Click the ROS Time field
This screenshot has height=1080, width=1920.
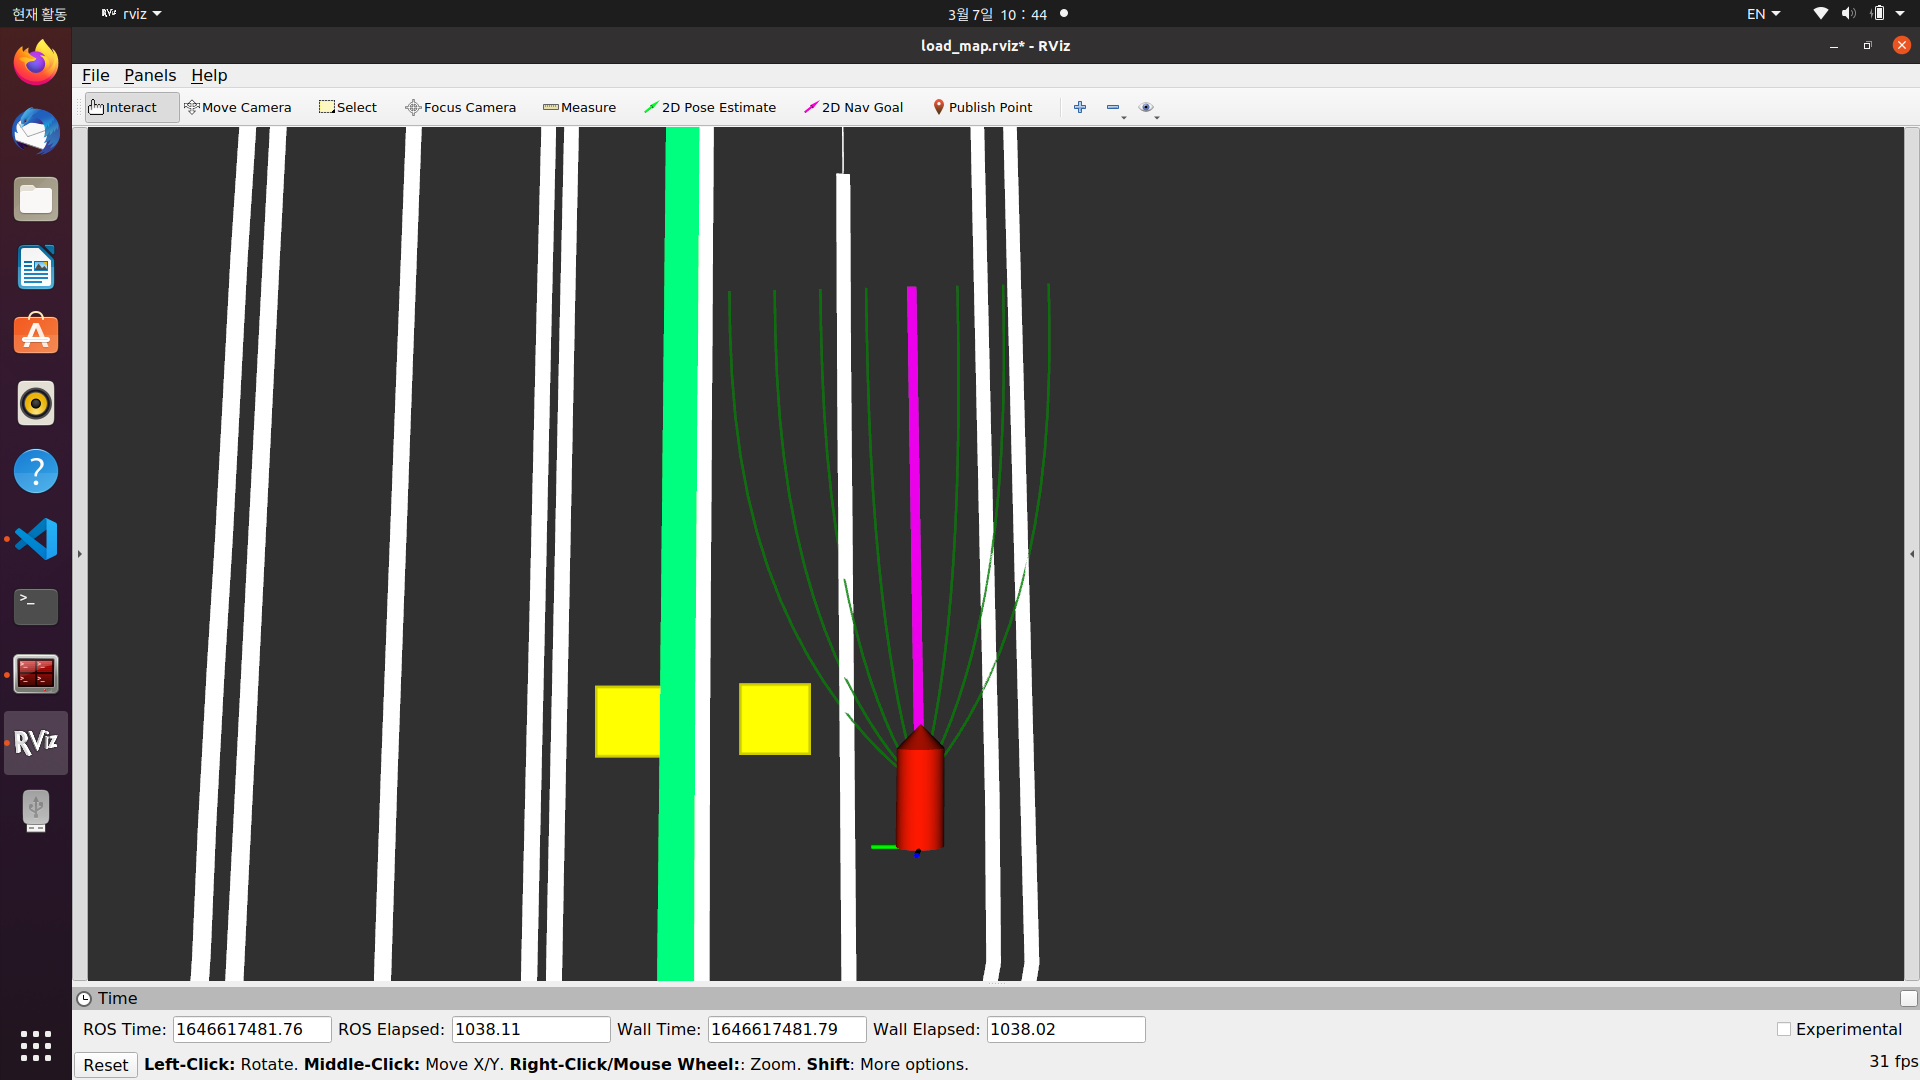[x=252, y=1029]
